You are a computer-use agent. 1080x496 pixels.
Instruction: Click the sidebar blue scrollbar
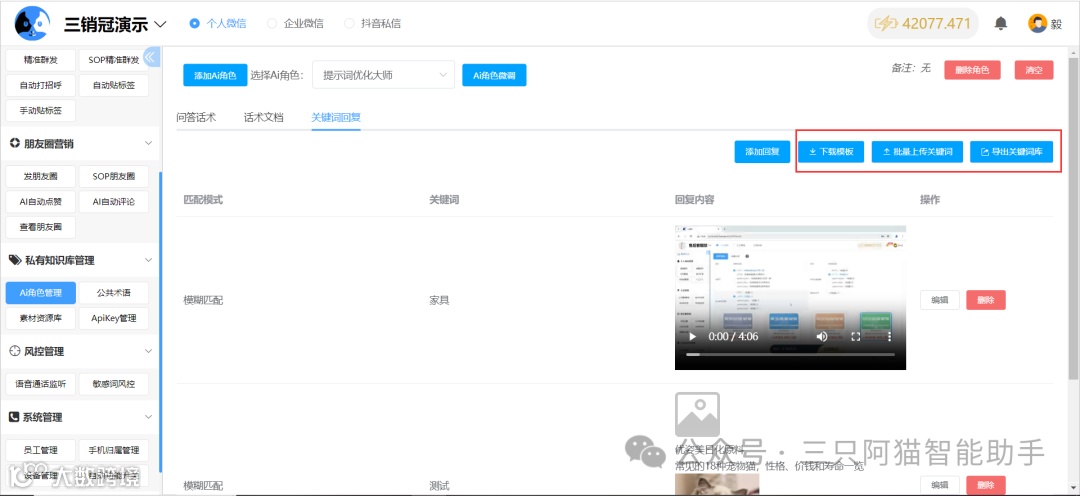(160, 320)
